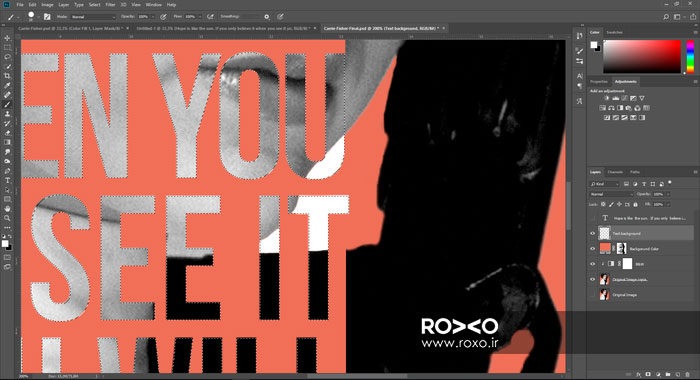Open the layer Fill dropdown
This screenshot has height=380, width=700.
668,204
